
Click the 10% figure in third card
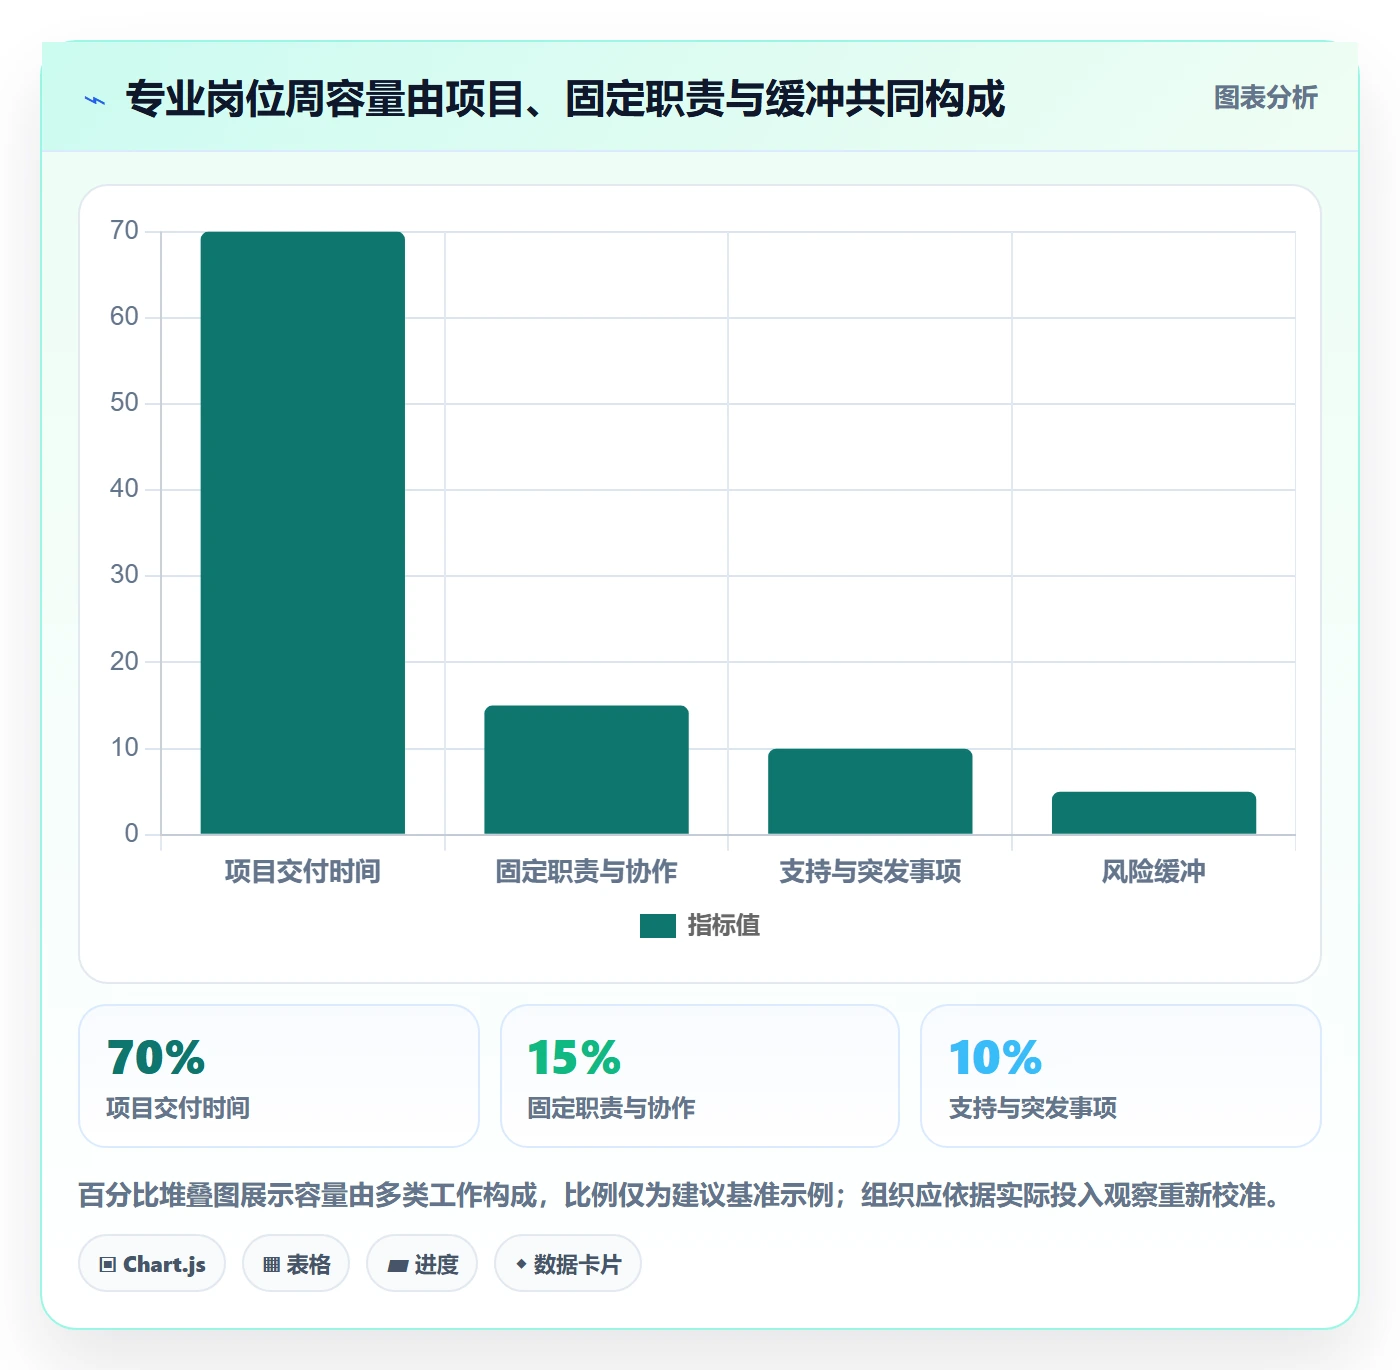(x=996, y=1057)
